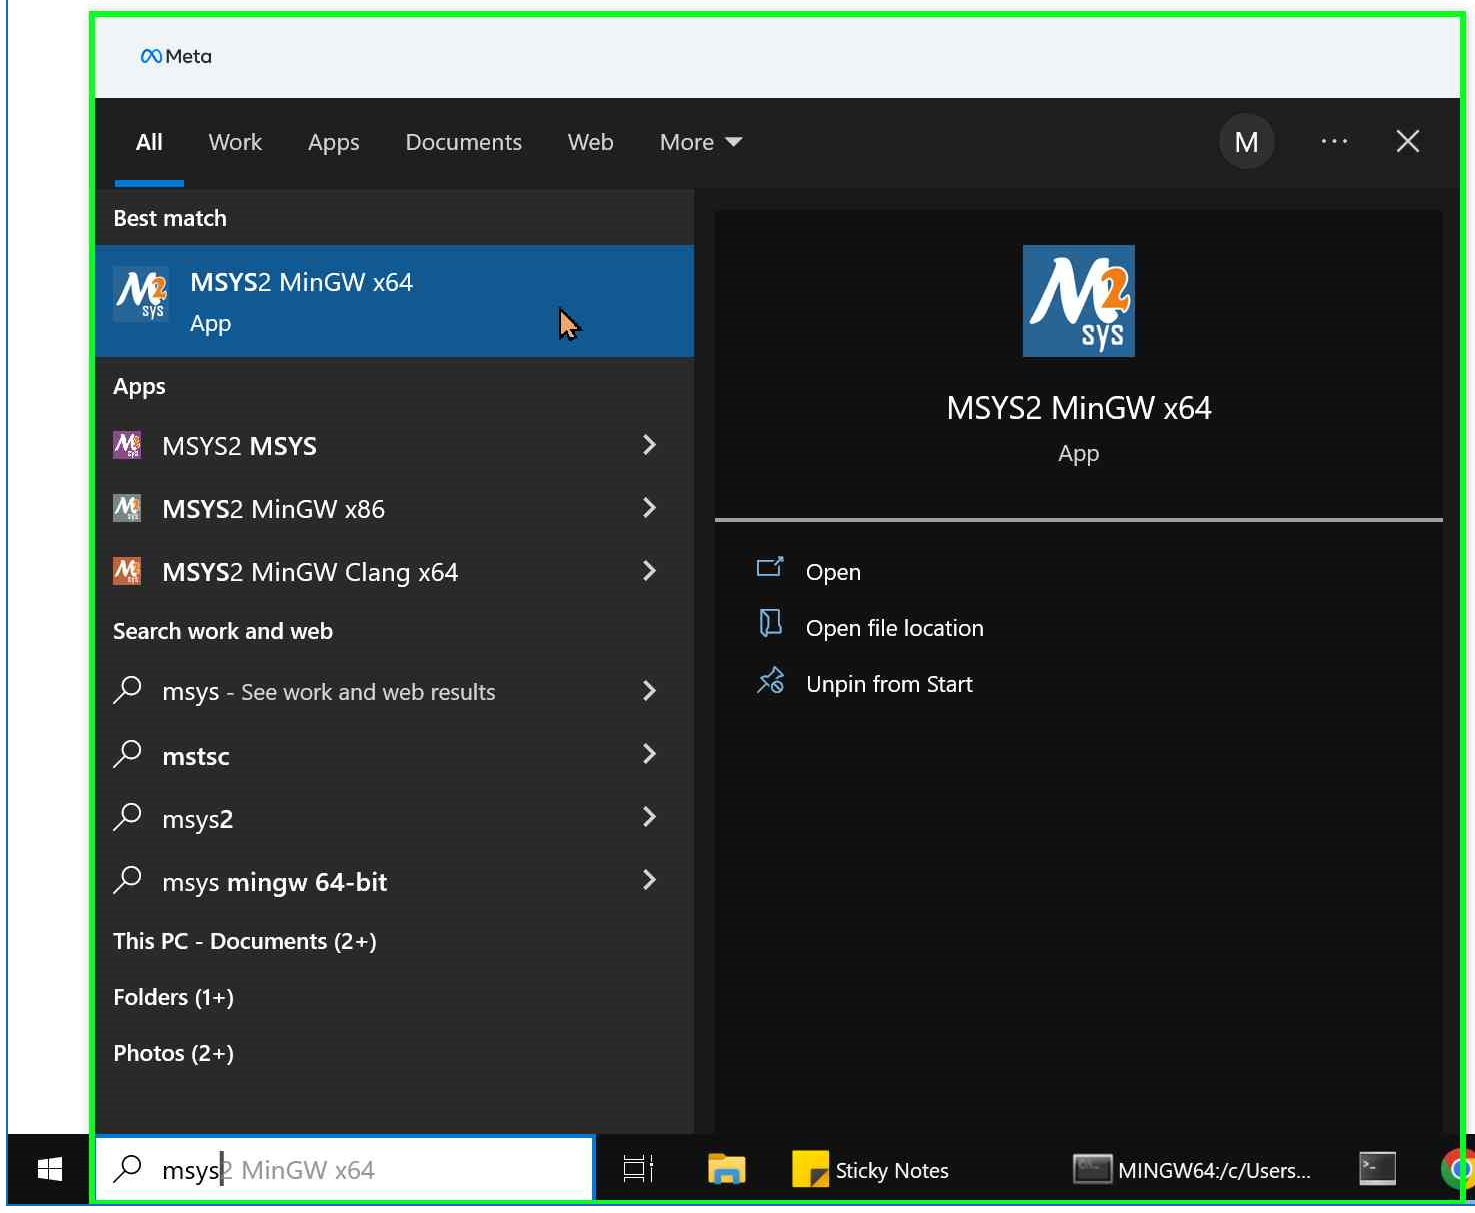Show Photos (2+) results

pos(173,1053)
